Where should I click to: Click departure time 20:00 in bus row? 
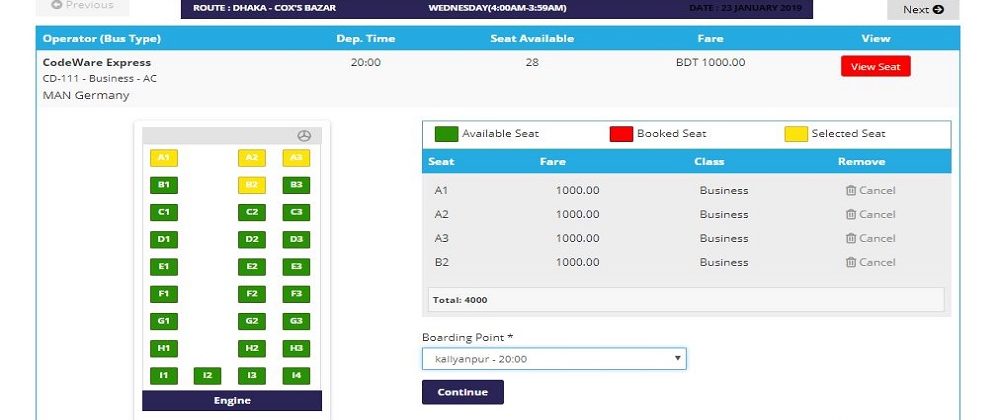coord(366,62)
